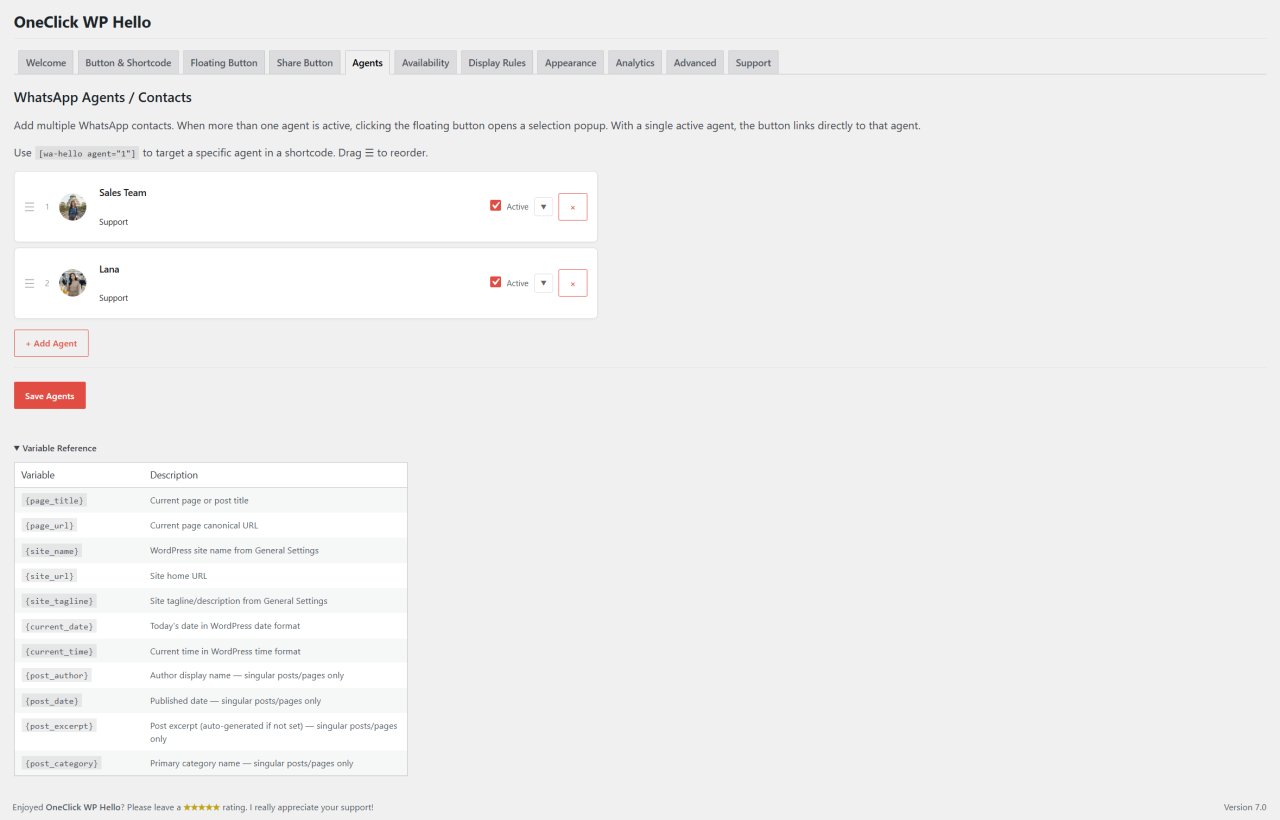The height and width of the screenshot is (820, 1280).
Task: Switch to Button & Shortcode tab
Action: pos(128,62)
